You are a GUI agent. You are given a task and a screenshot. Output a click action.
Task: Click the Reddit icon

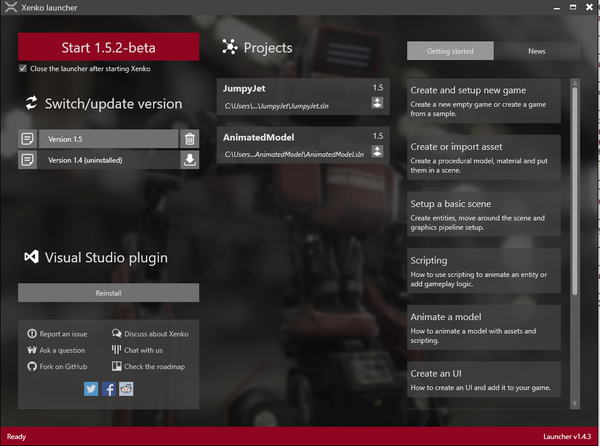(126, 389)
